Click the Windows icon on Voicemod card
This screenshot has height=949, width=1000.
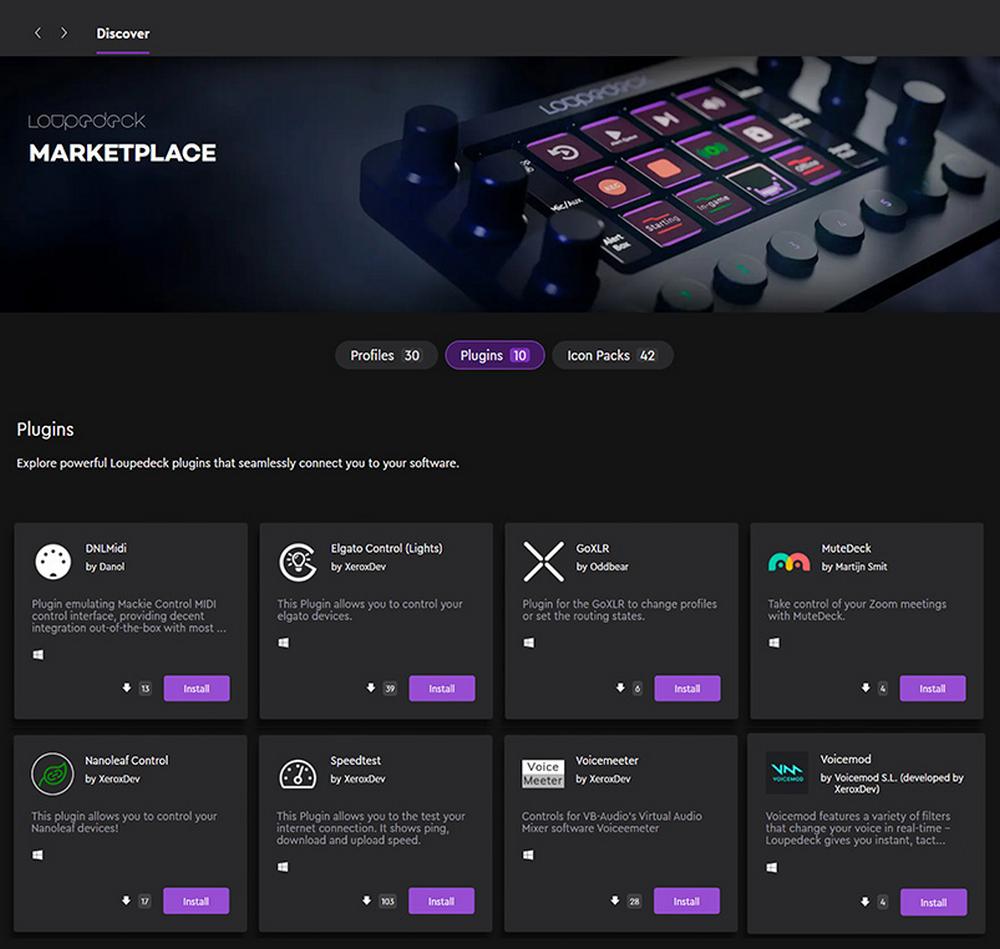coord(772,867)
